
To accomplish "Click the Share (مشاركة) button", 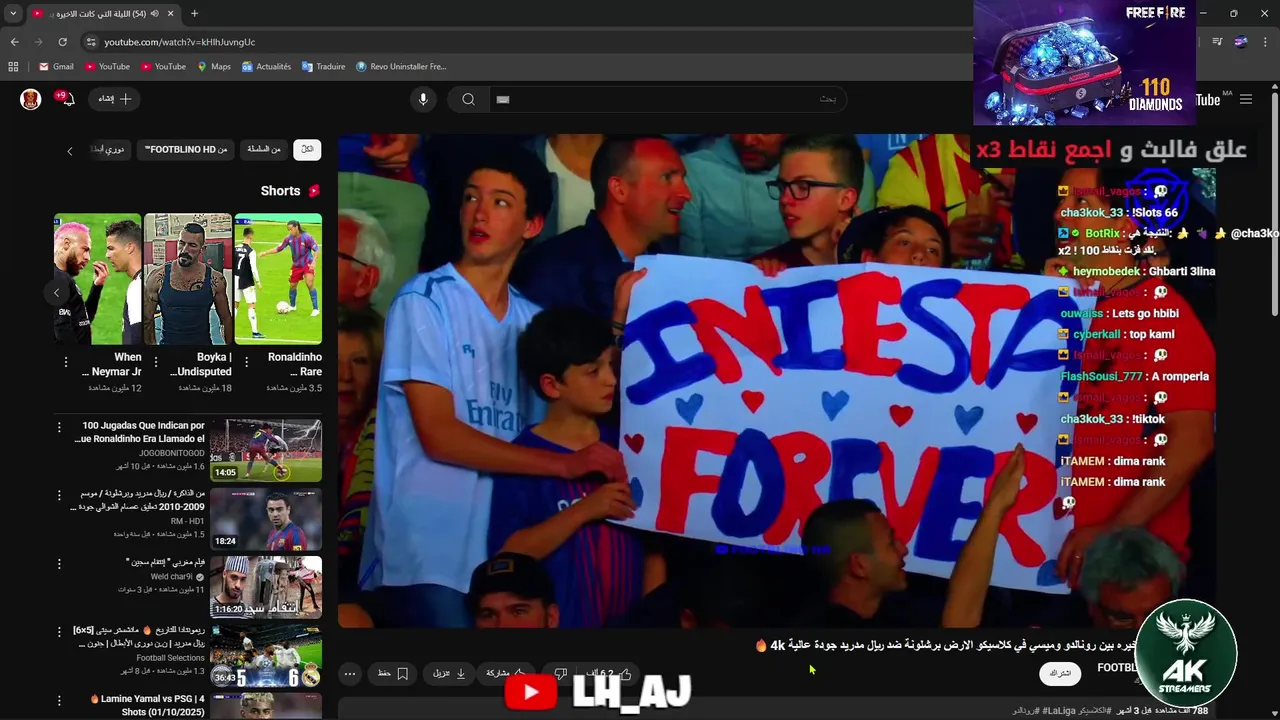I will coord(506,674).
